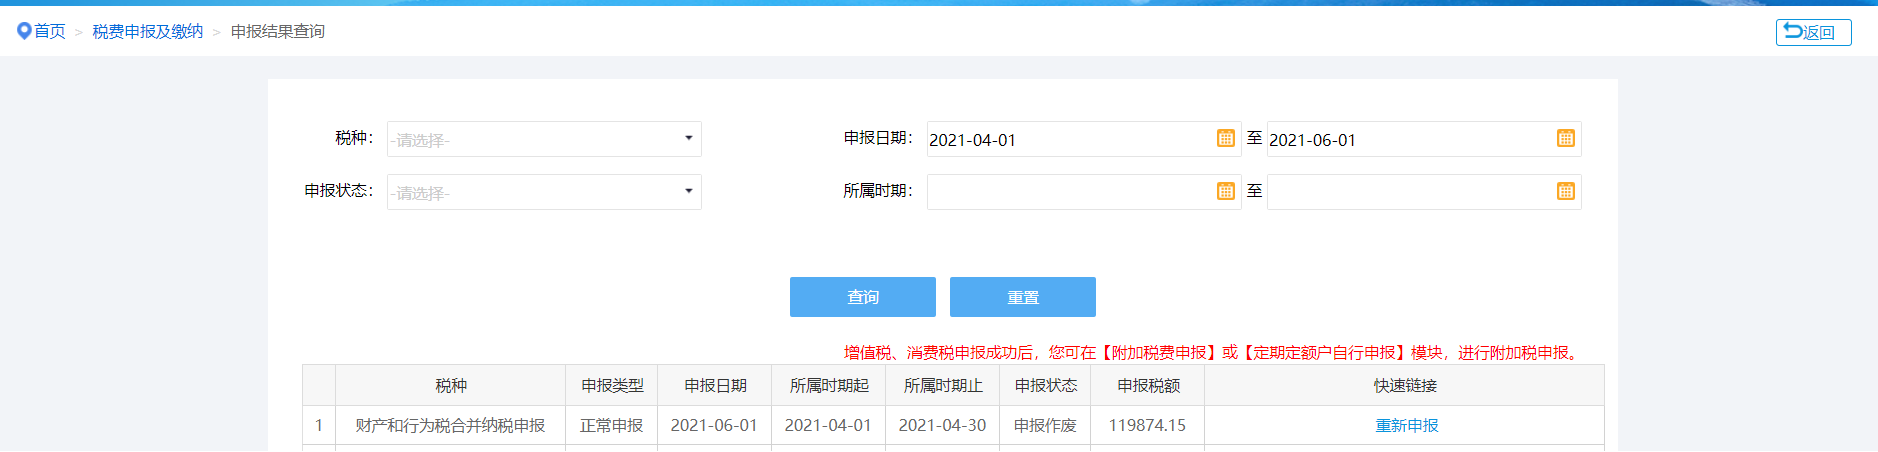Select cell 申报作废 in row 1
The width and height of the screenshot is (1878, 452).
[1046, 425]
